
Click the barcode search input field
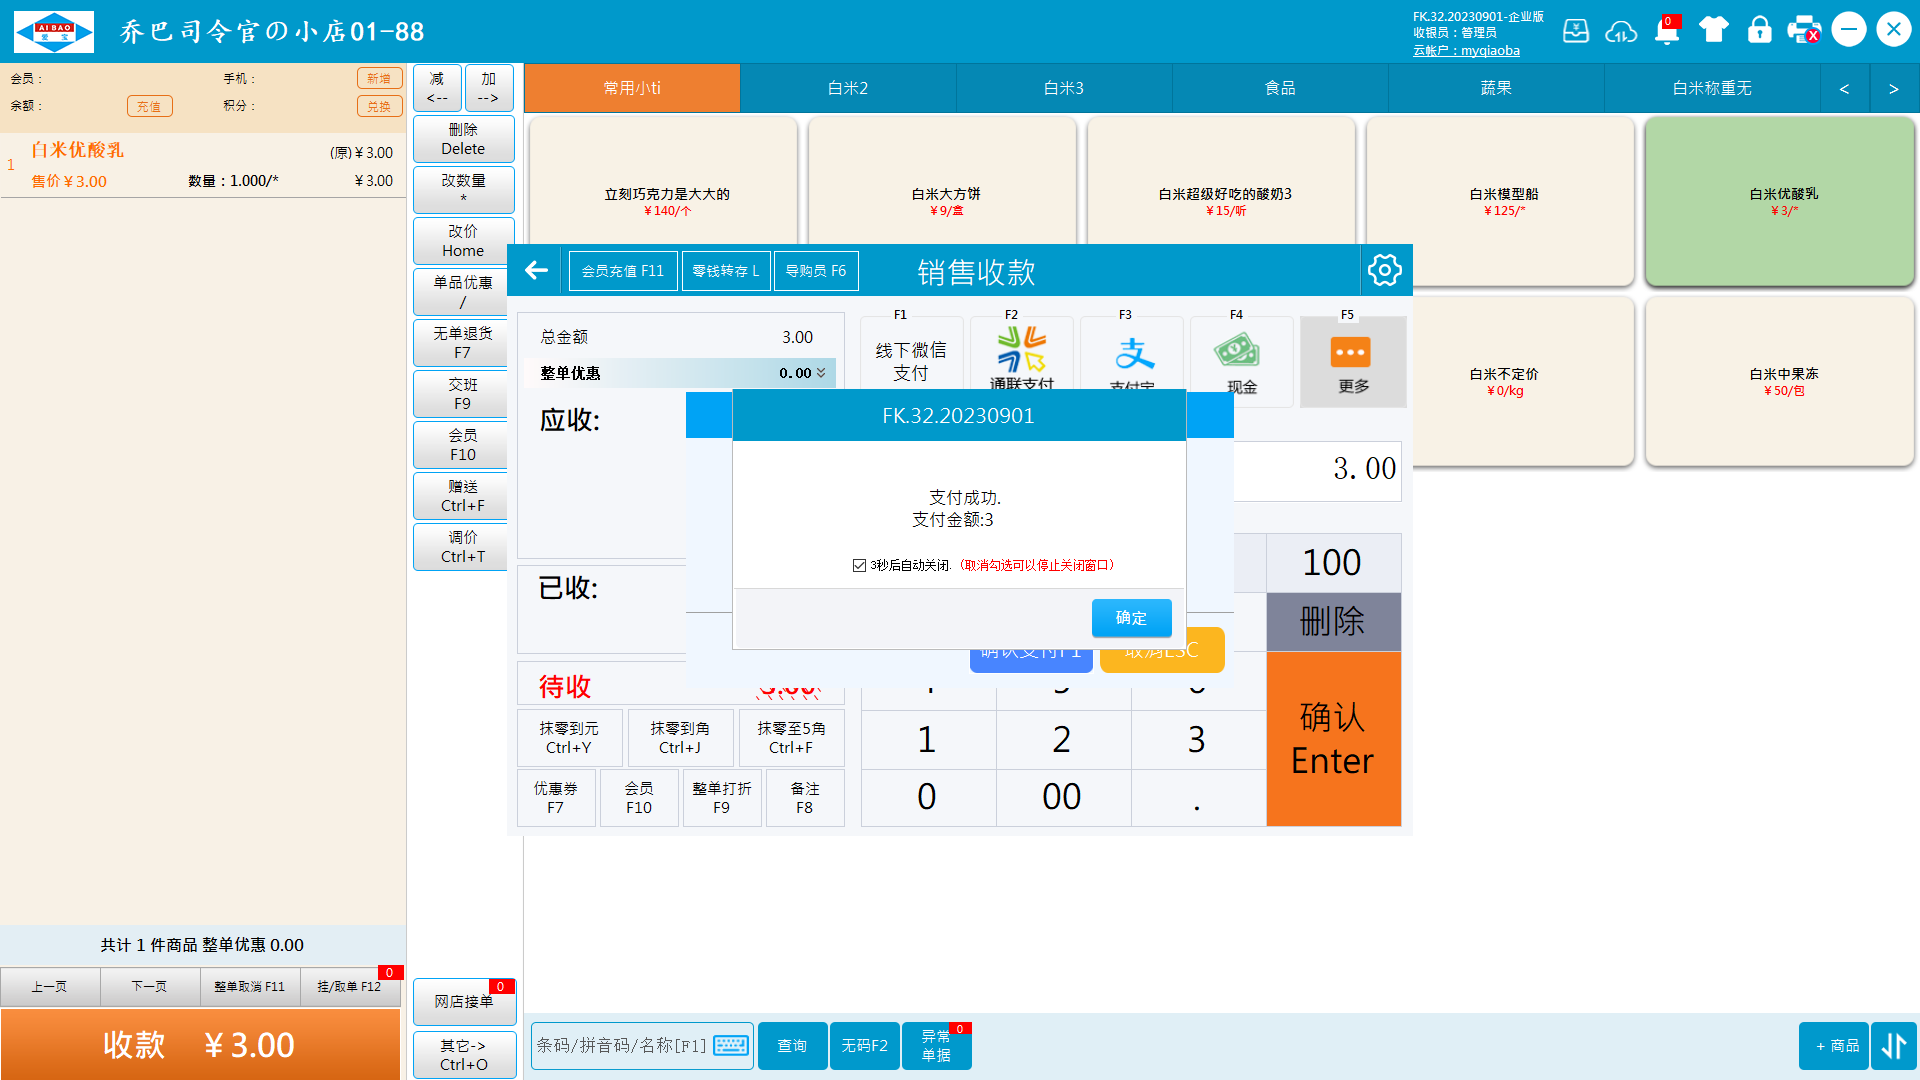click(620, 1045)
